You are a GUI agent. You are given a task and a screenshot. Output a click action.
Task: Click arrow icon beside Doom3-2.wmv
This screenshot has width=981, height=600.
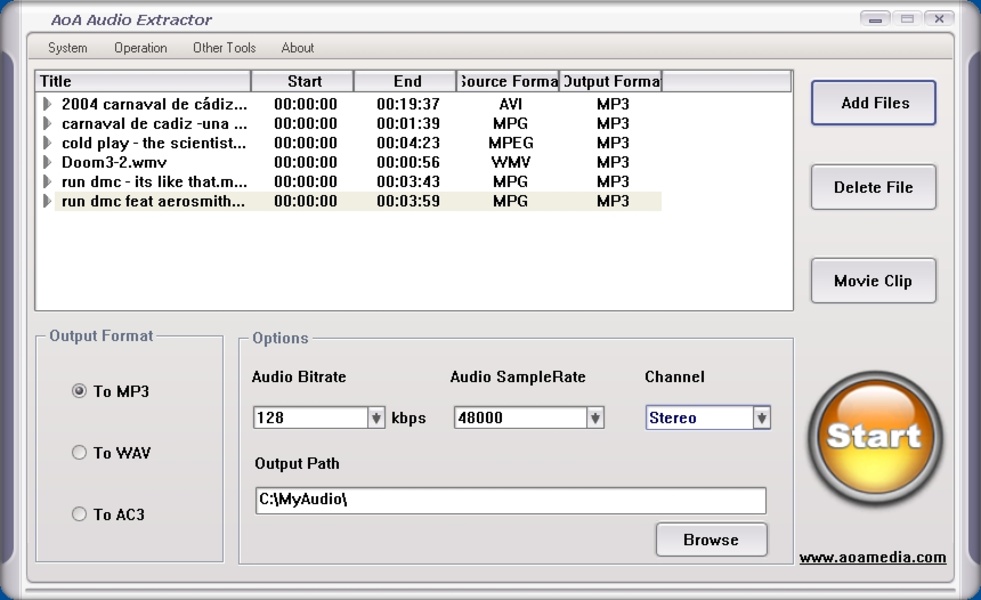47,162
